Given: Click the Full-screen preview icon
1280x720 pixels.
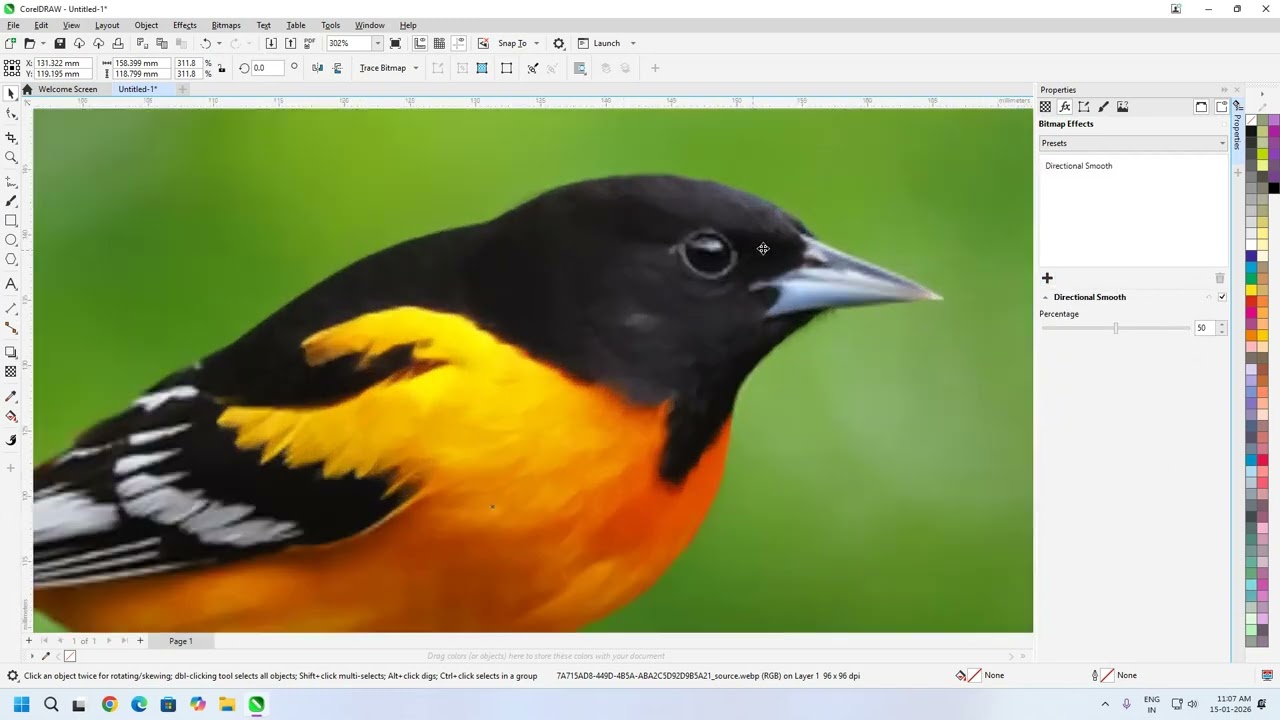Looking at the screenshot, I should coord(396,43).
